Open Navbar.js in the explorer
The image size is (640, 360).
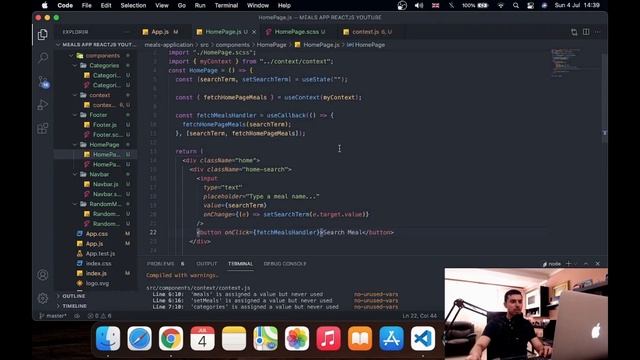[105, 184]
